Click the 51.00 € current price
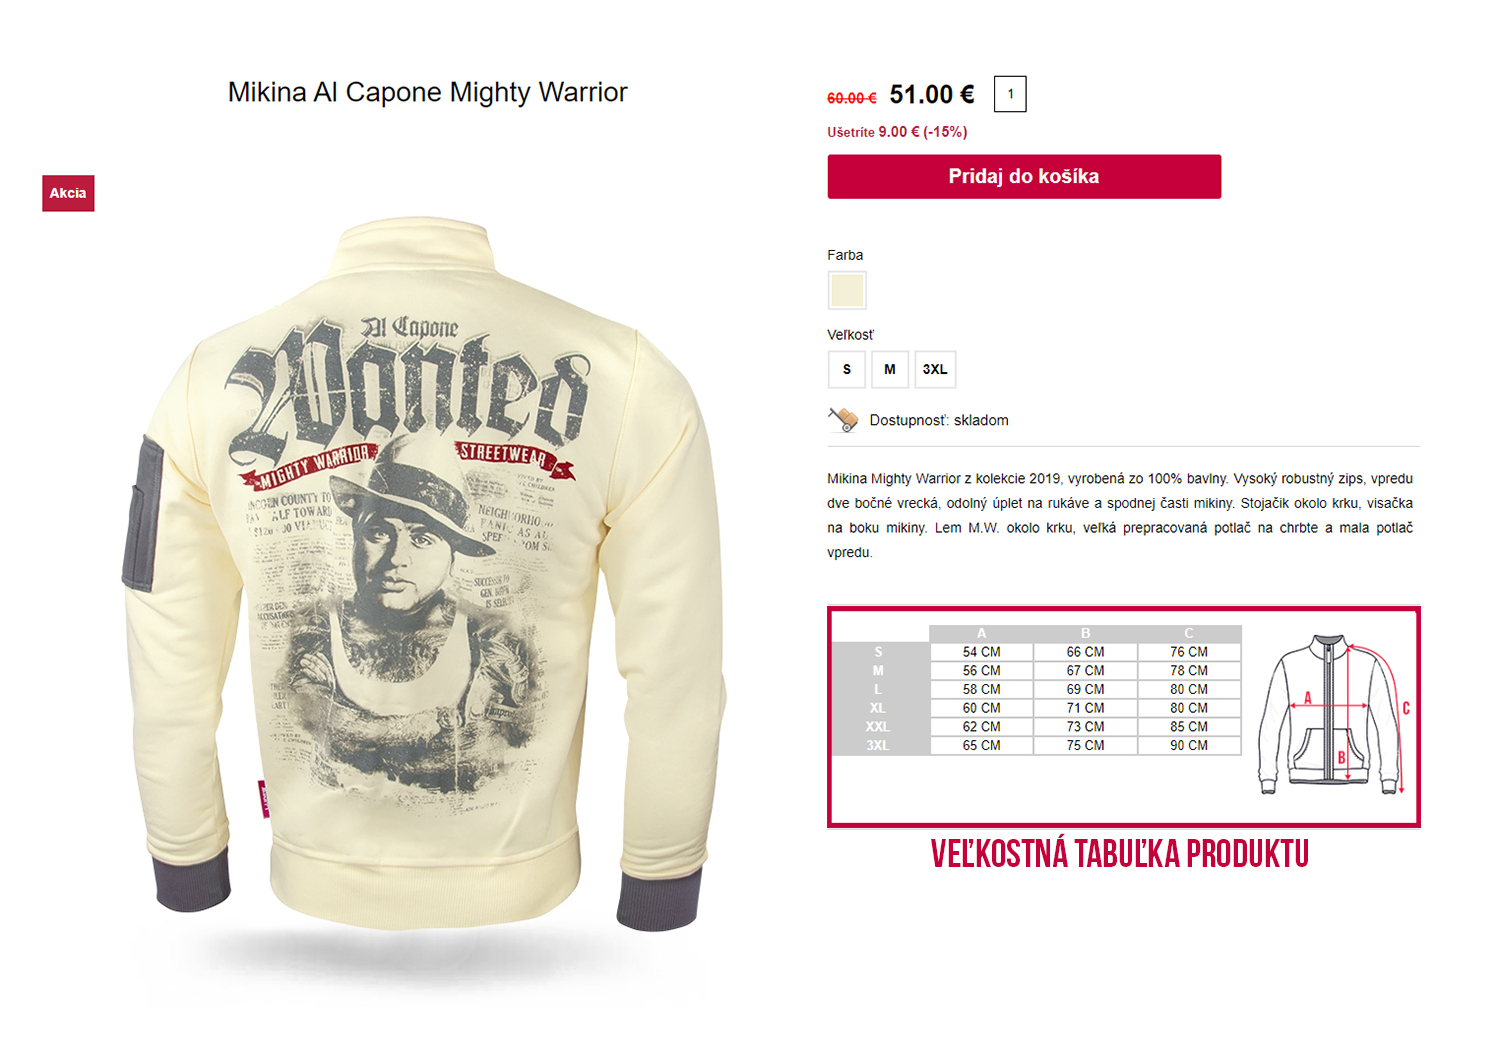The height and width of the screenshot is (1064, 1500). (932, 95)
